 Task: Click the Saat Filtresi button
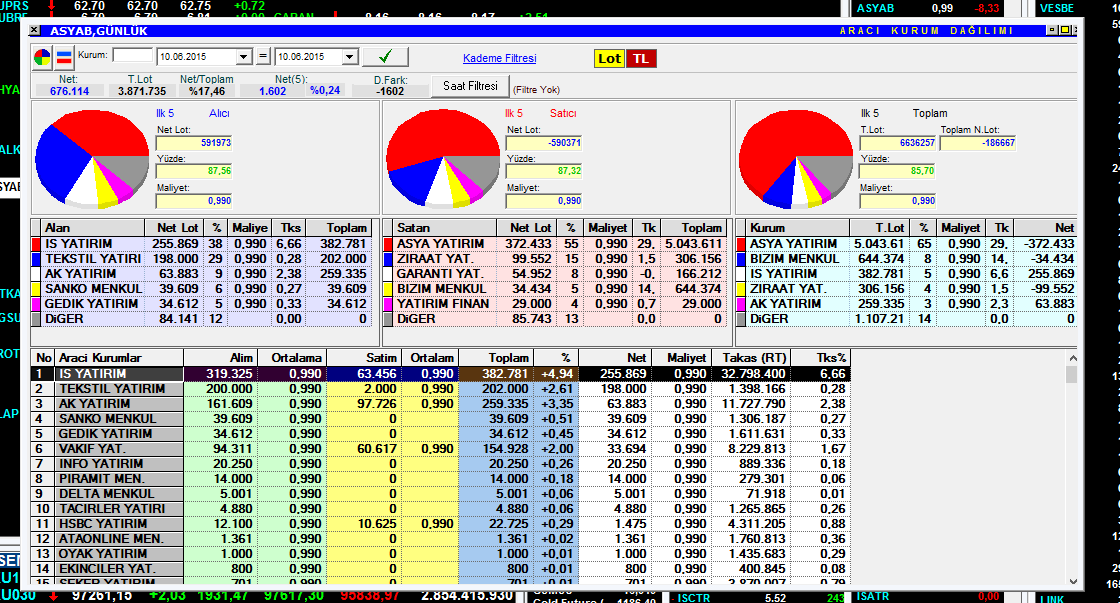(470, 86)
